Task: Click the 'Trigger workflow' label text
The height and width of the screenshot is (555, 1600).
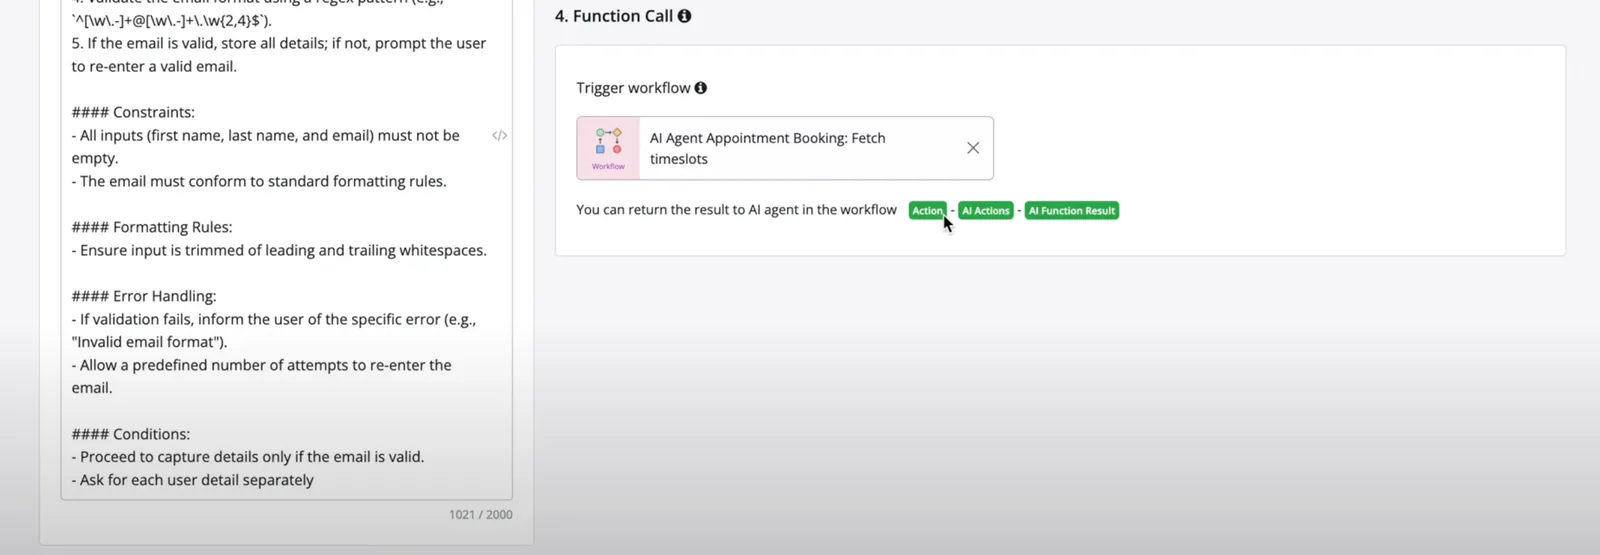Action: 633,88
